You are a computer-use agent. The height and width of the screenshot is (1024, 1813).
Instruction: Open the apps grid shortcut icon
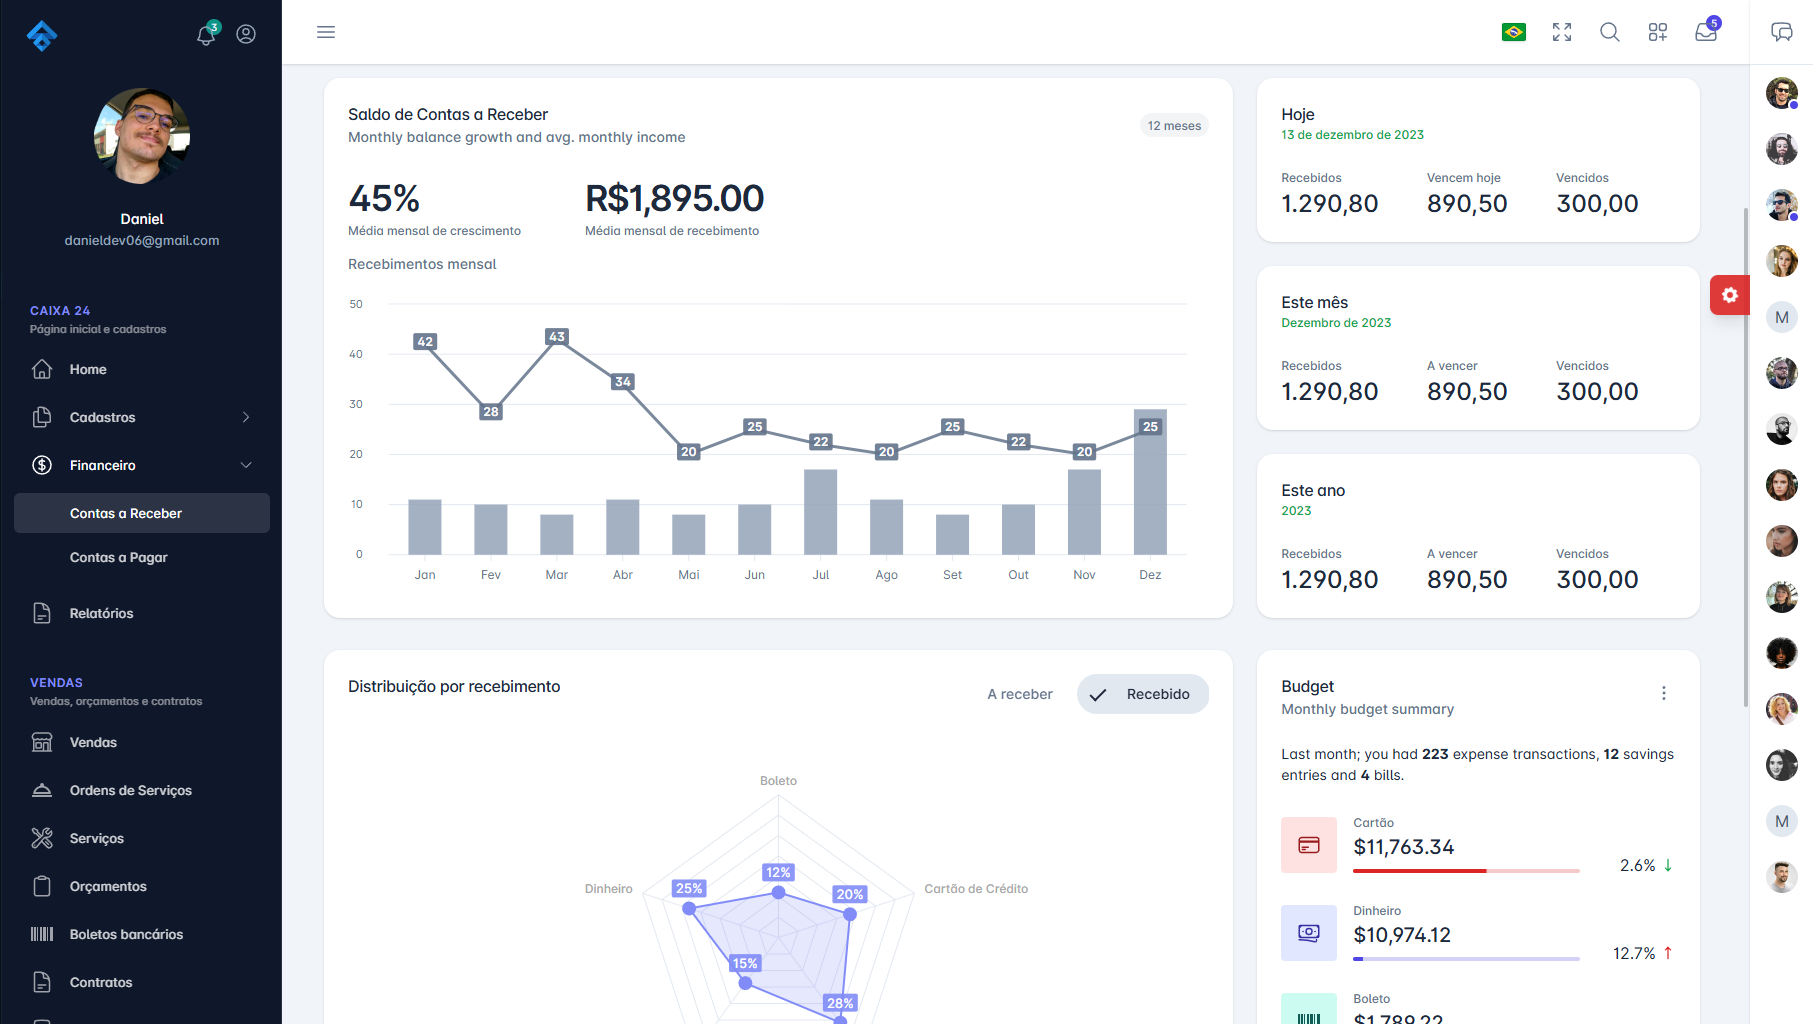point(1658,32)
